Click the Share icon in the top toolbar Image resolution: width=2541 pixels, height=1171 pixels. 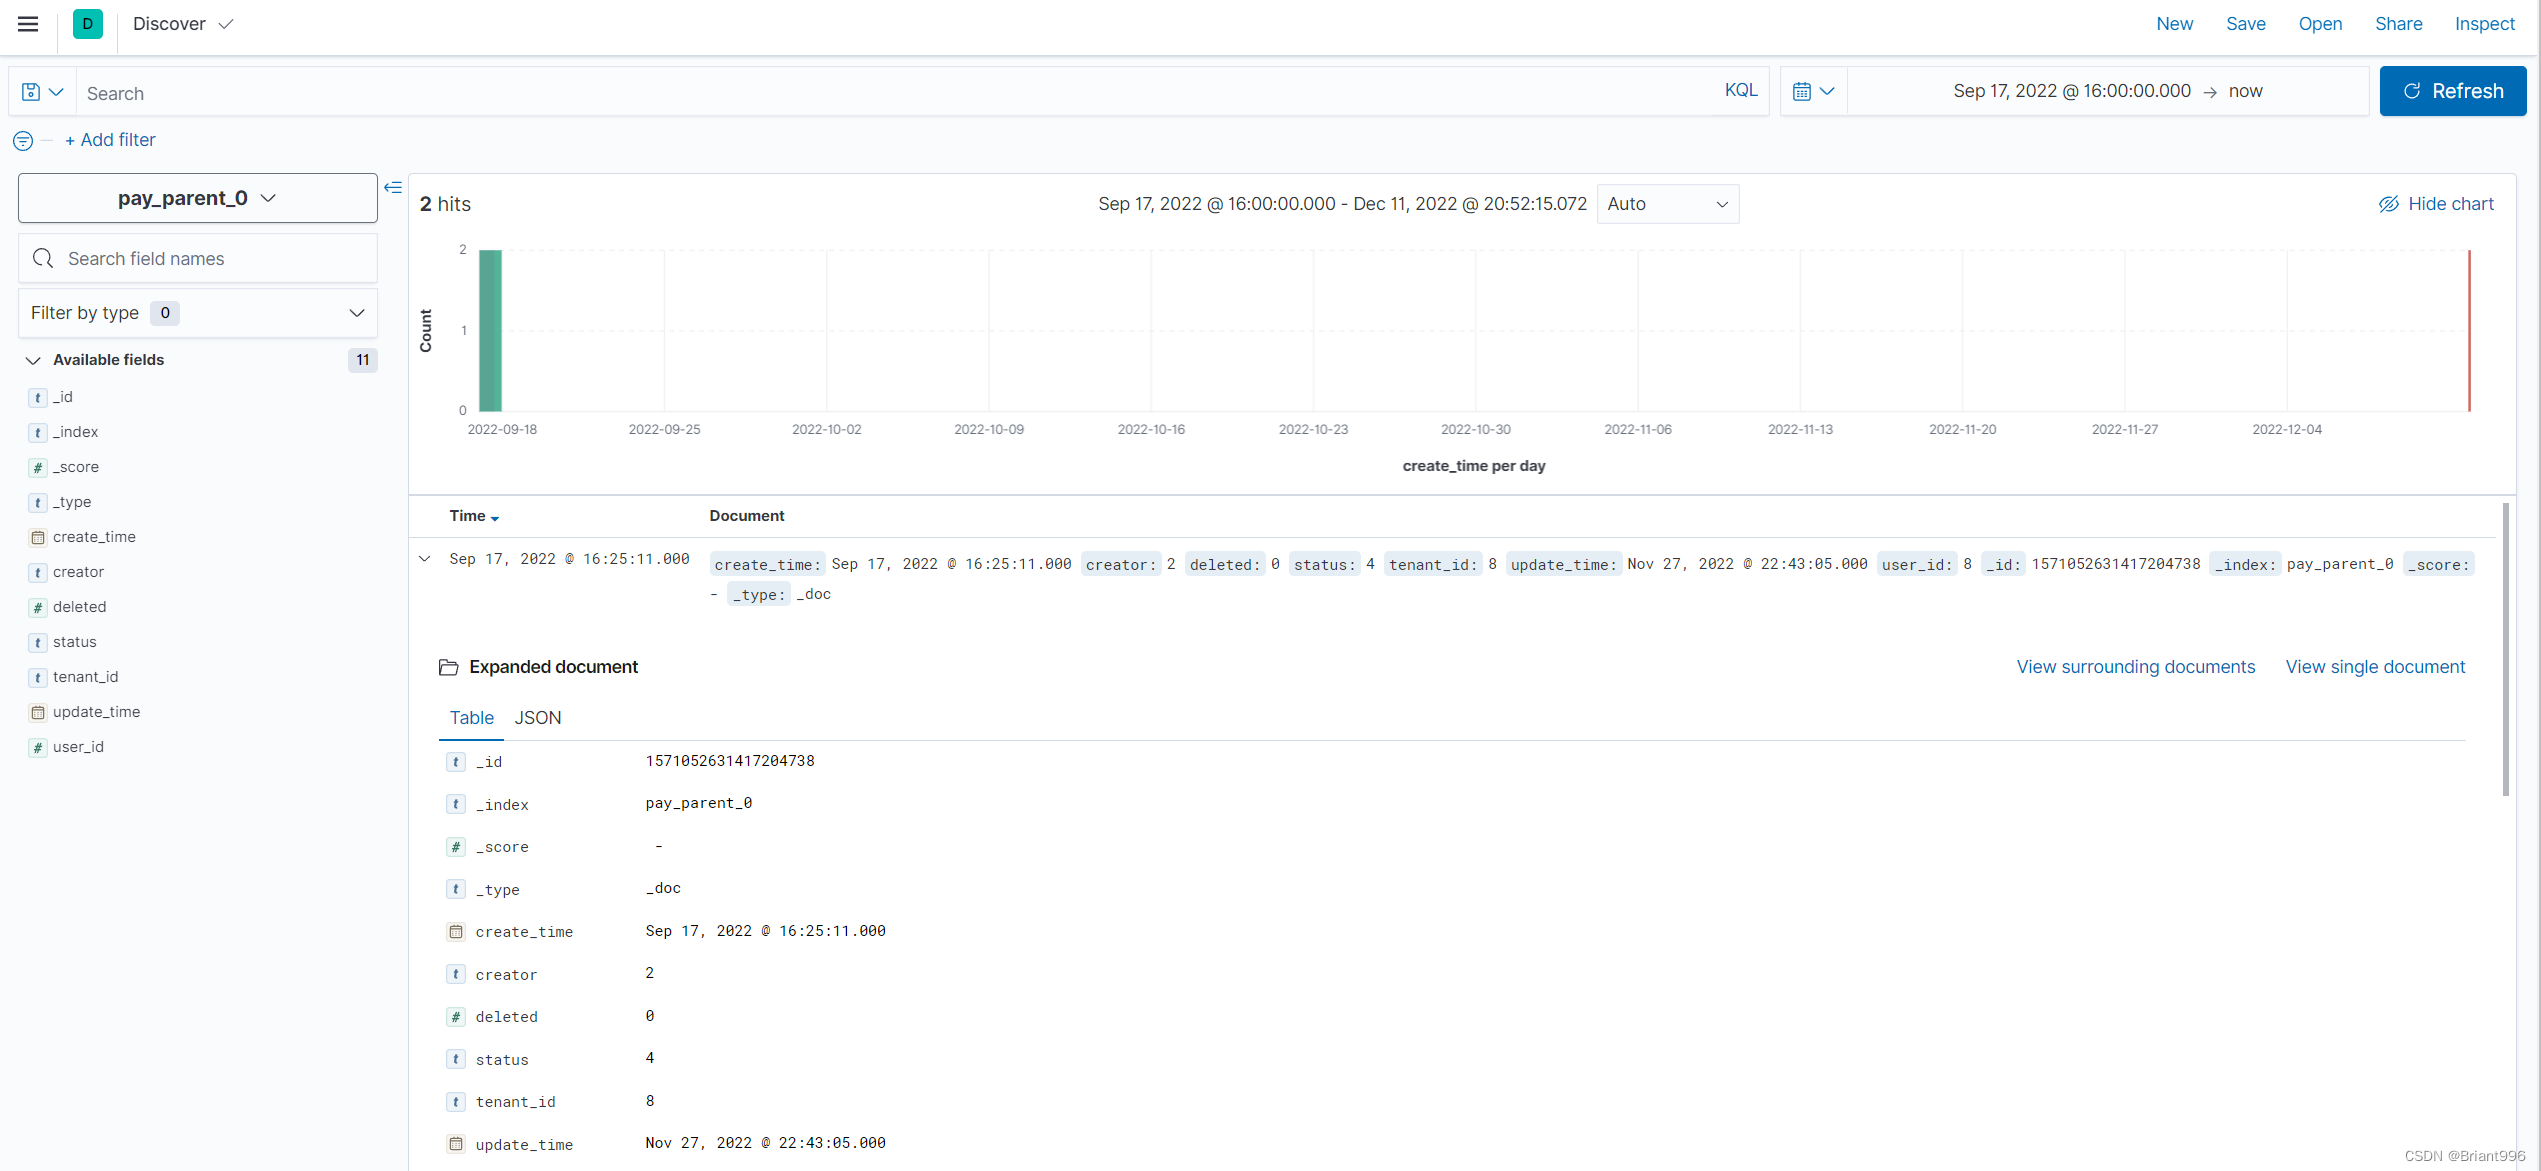click(x=2398, y=23)
